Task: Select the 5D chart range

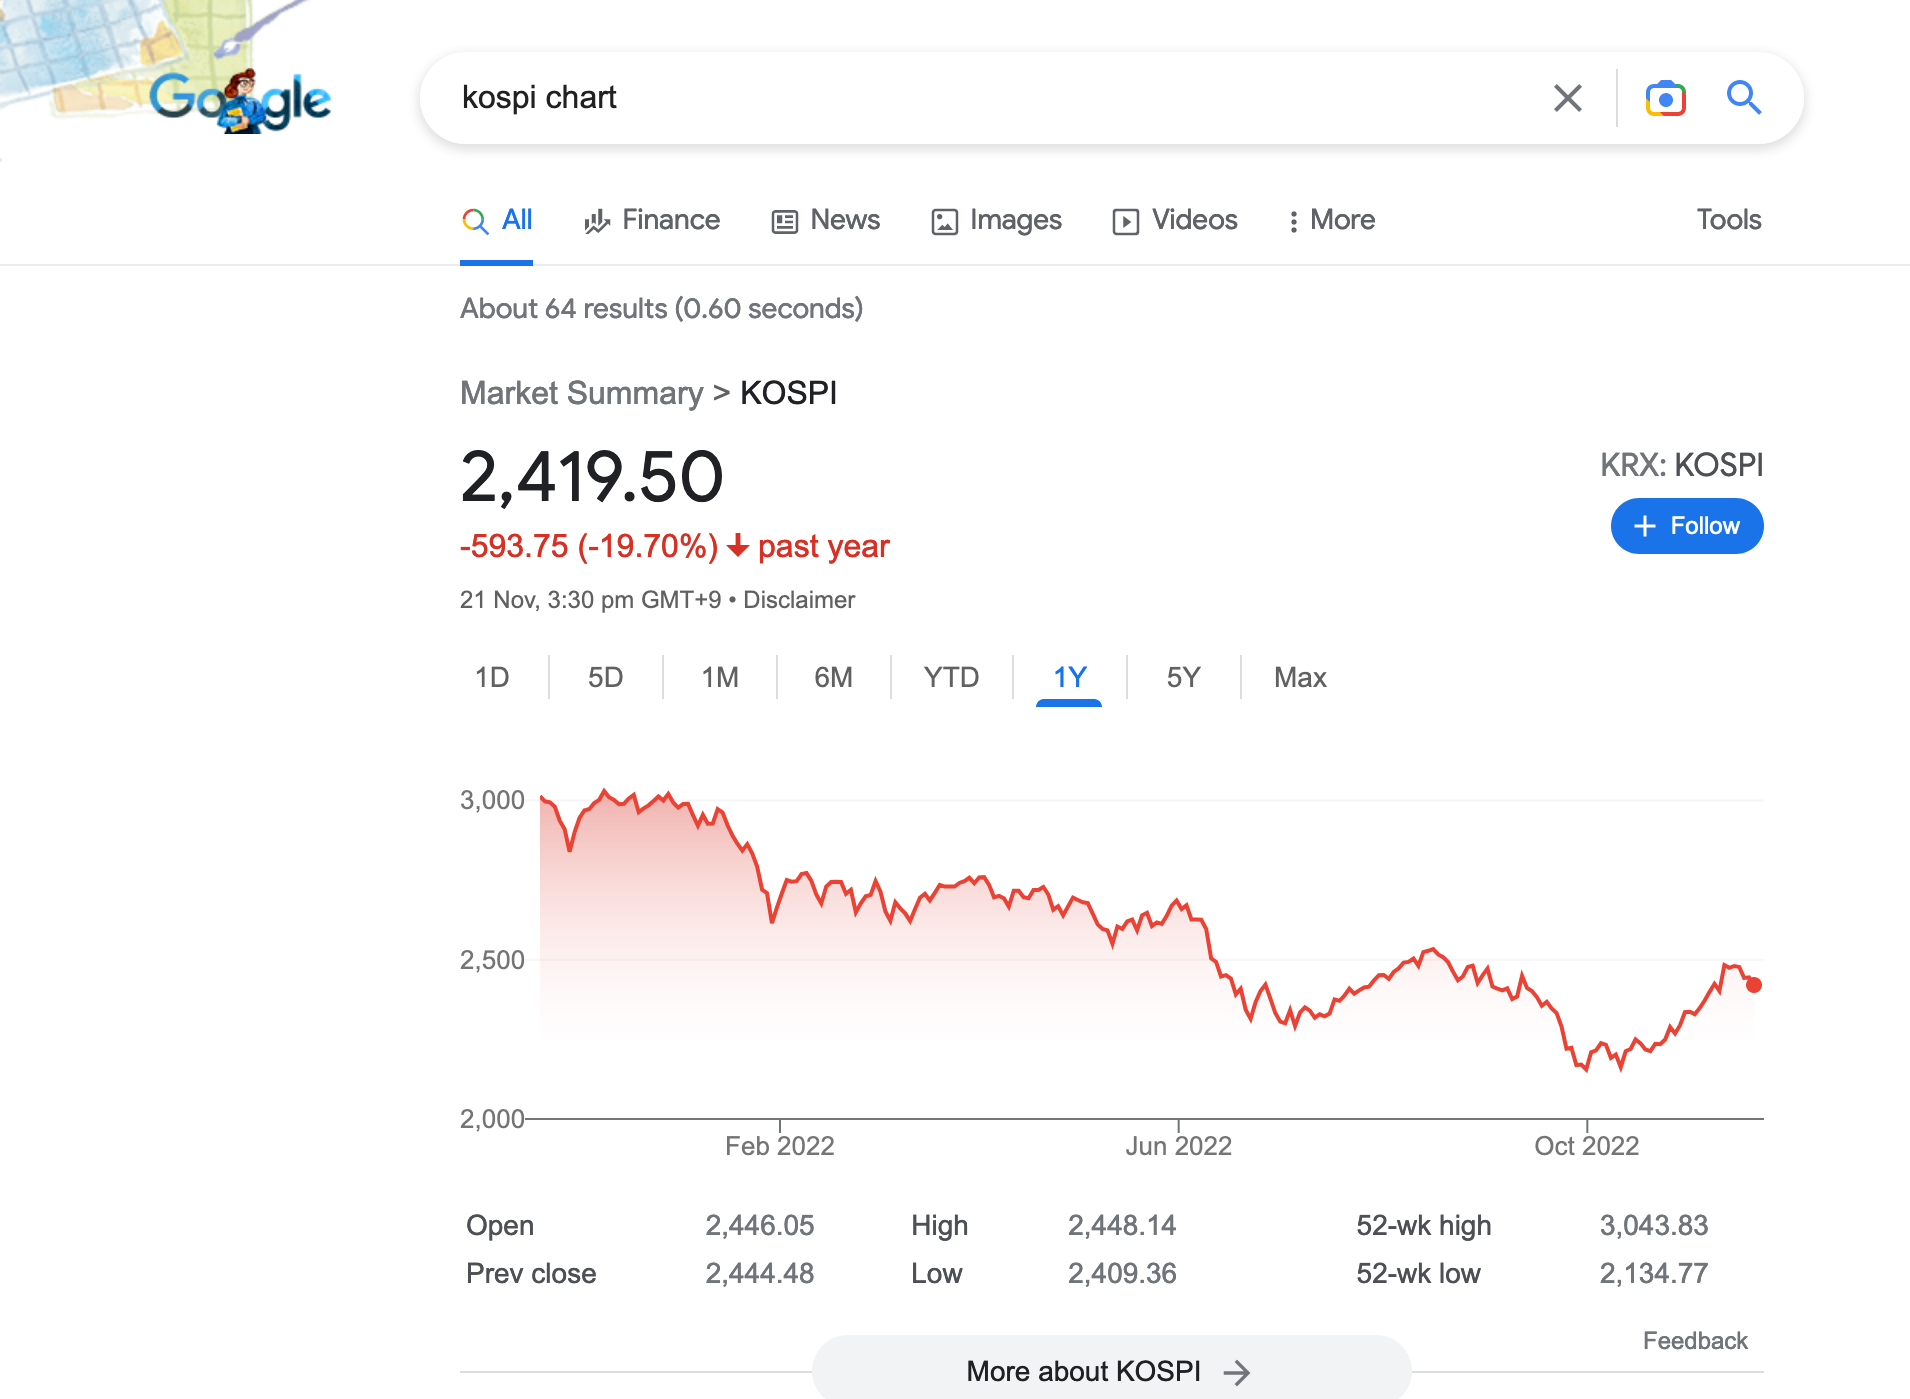Action: [x=605, y=678]
